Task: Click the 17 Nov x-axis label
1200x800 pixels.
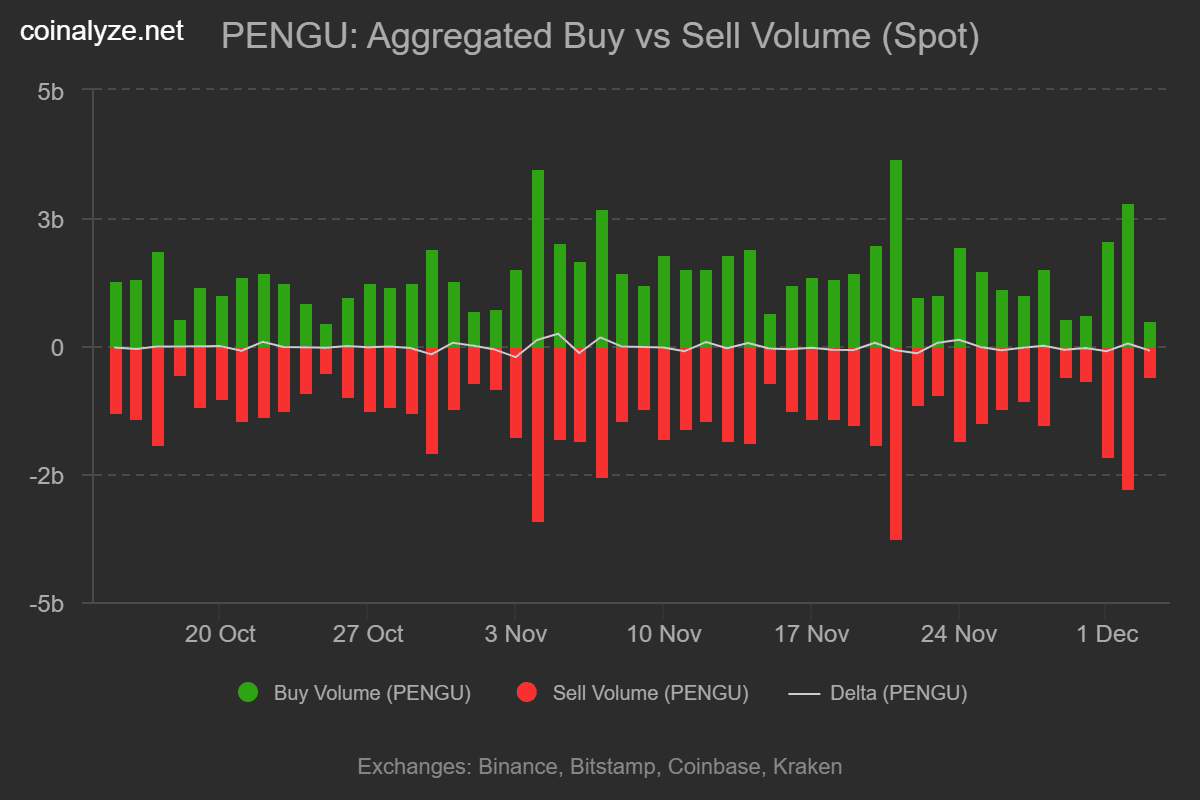Action: point(811,634)
